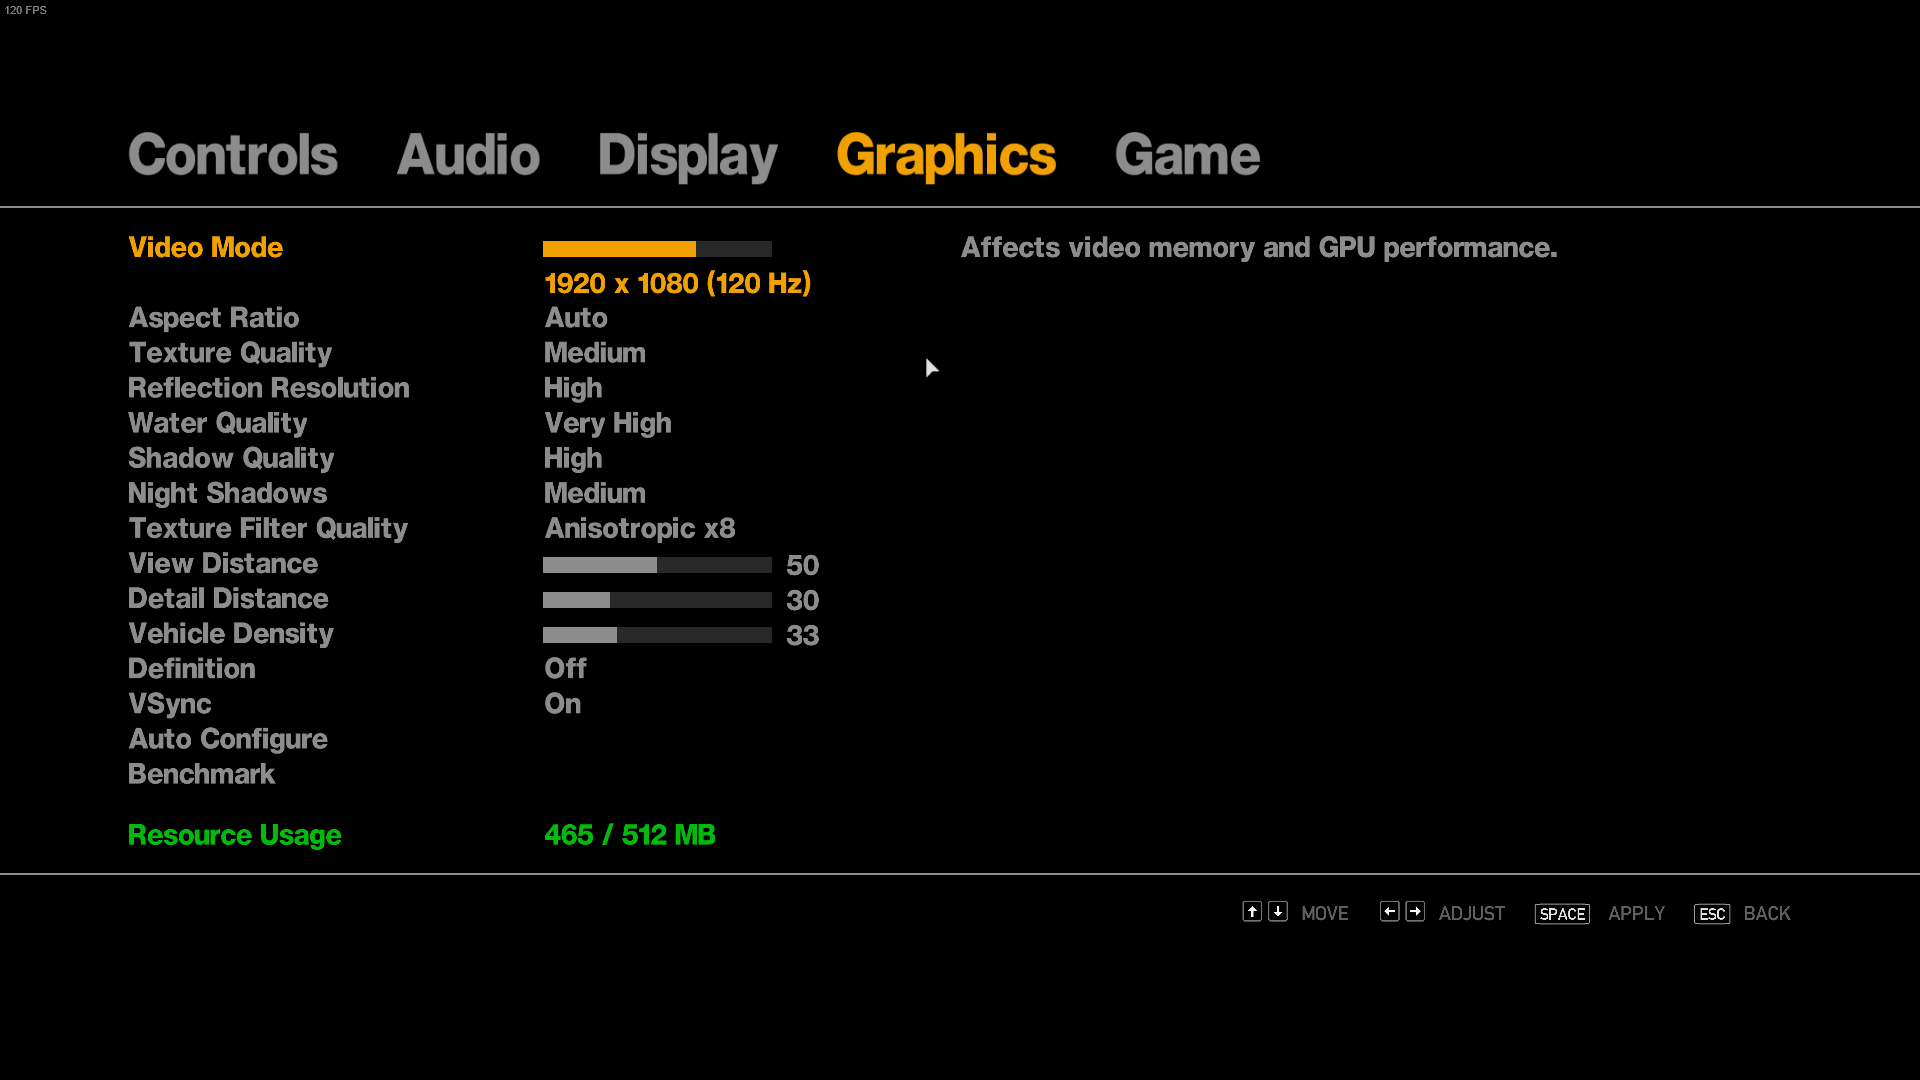The image size is (1920, 1080).
Task: Run the Benchmark option
Action: (x=201, y=774)
